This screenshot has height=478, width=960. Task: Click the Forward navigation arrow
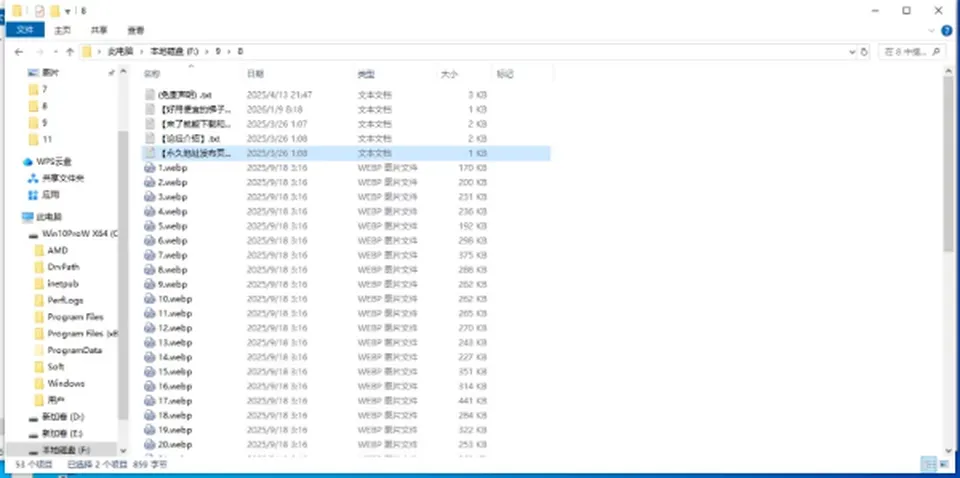[39, 52]
